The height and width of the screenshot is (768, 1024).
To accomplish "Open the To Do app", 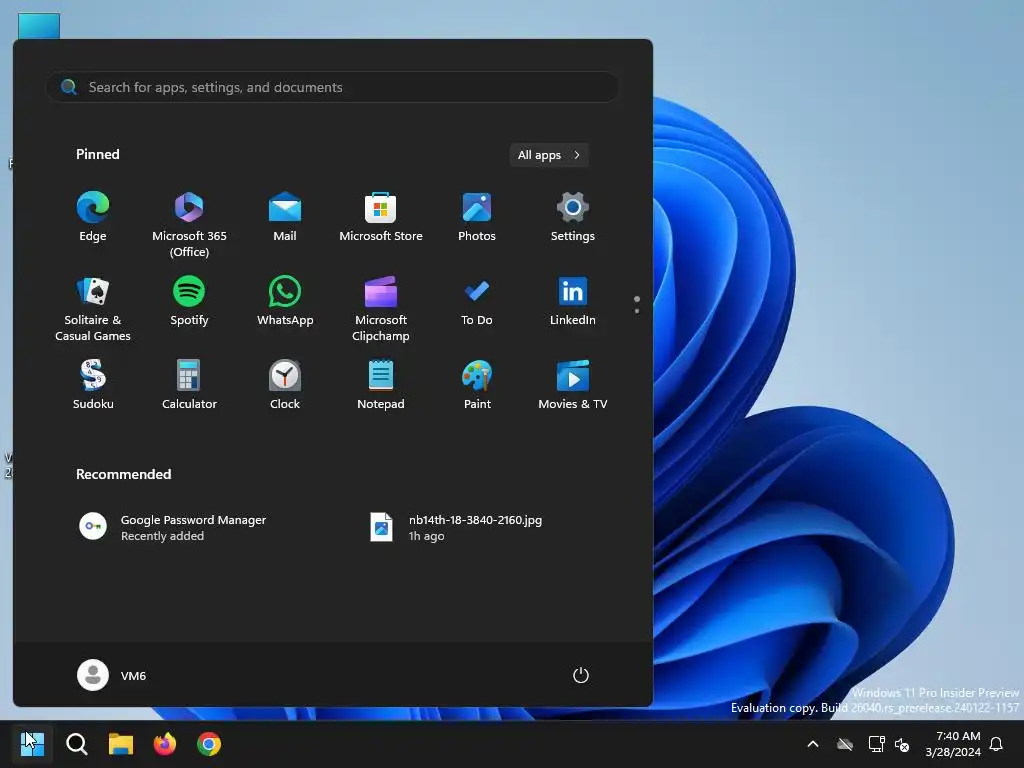I will (x=477, y=302).
